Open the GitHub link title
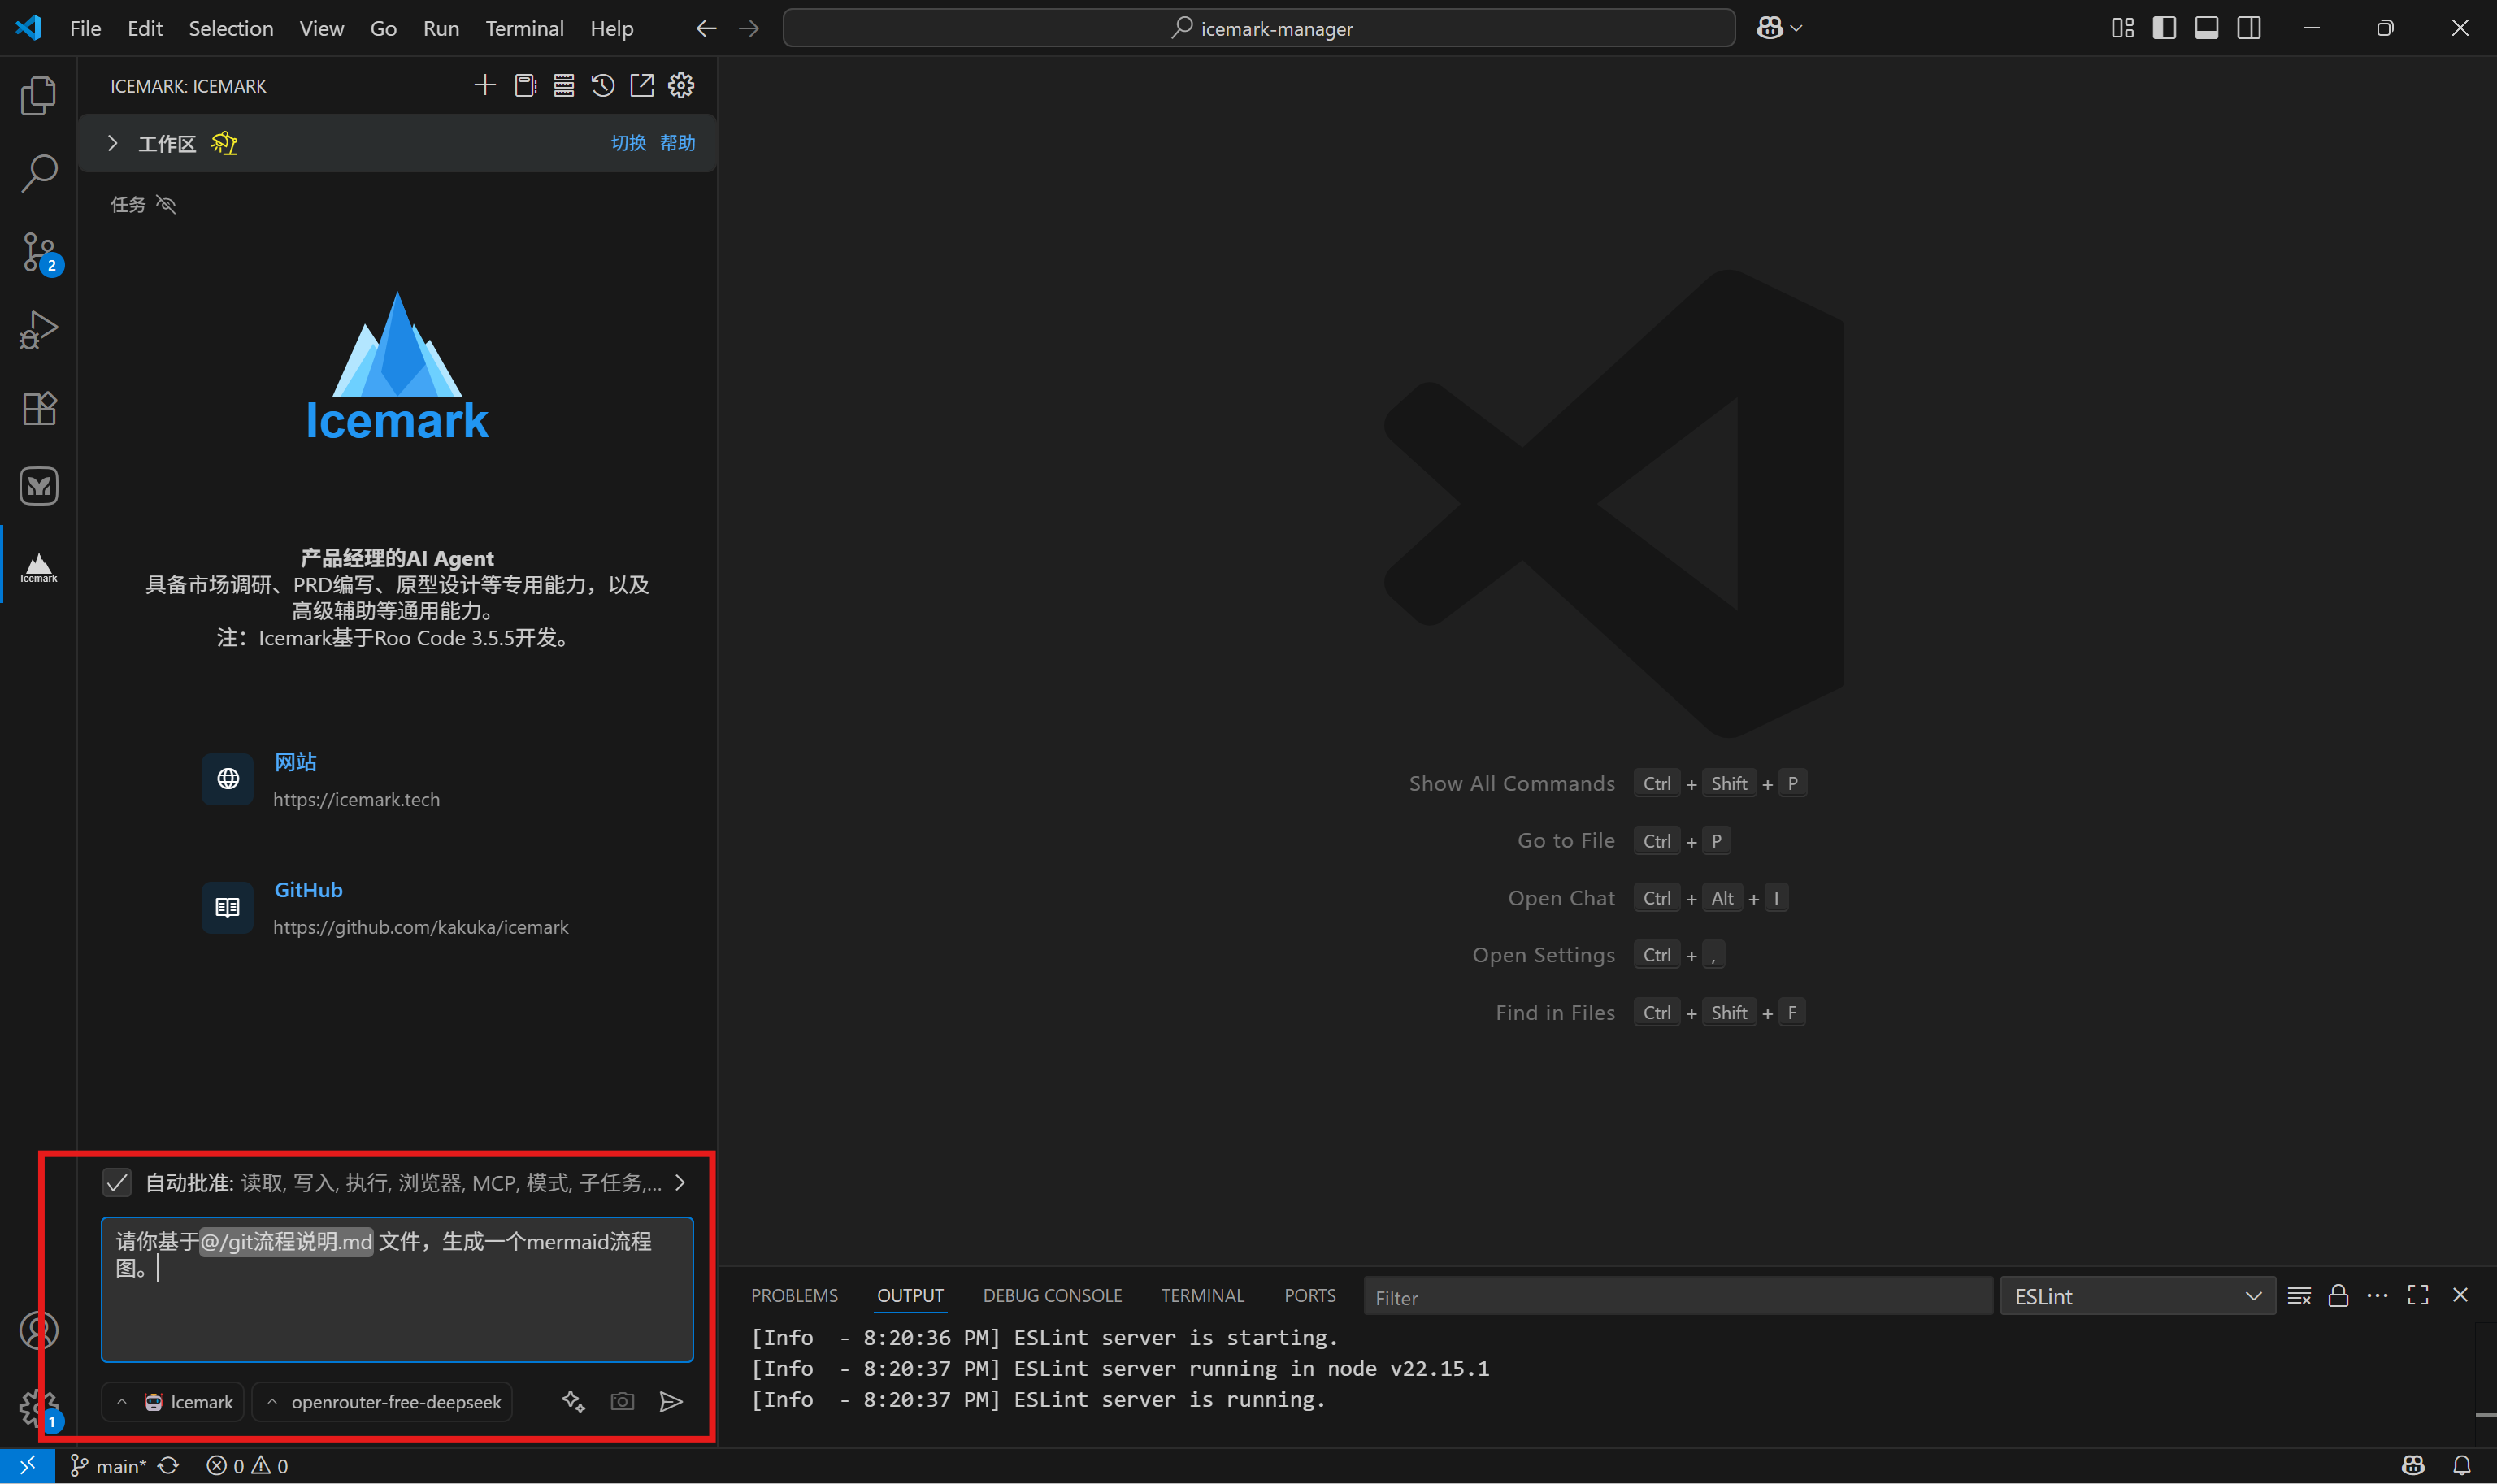This screenshot has height=1484, width=2497. point(308,890)
